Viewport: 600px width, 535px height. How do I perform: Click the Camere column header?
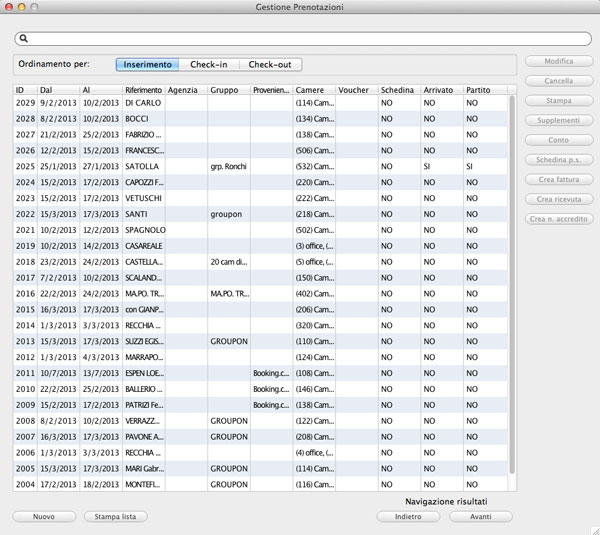314,90
